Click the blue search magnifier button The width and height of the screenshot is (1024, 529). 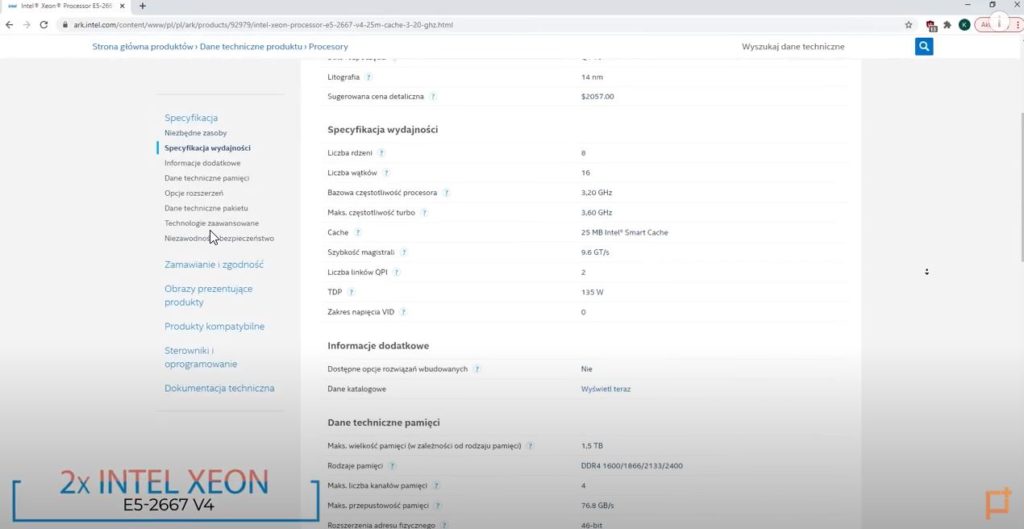pyautogui.click(x=923, y=46)
